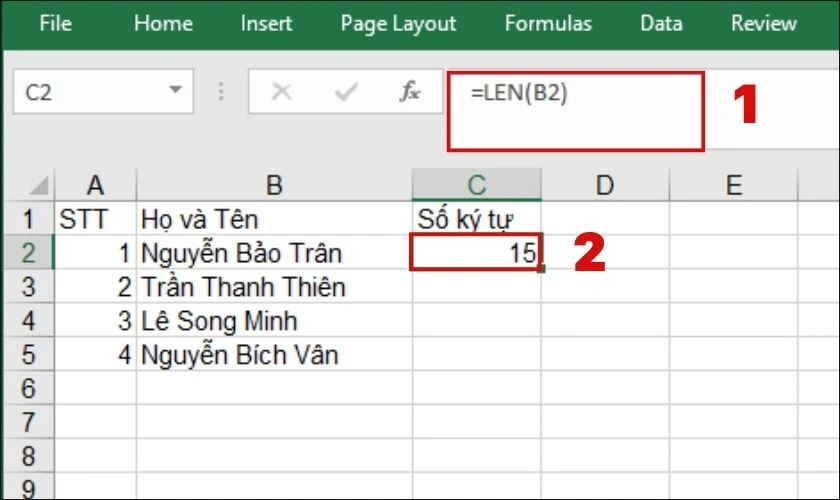Select column E header
This screenshot has width=840, height=500.
(734, 185)
